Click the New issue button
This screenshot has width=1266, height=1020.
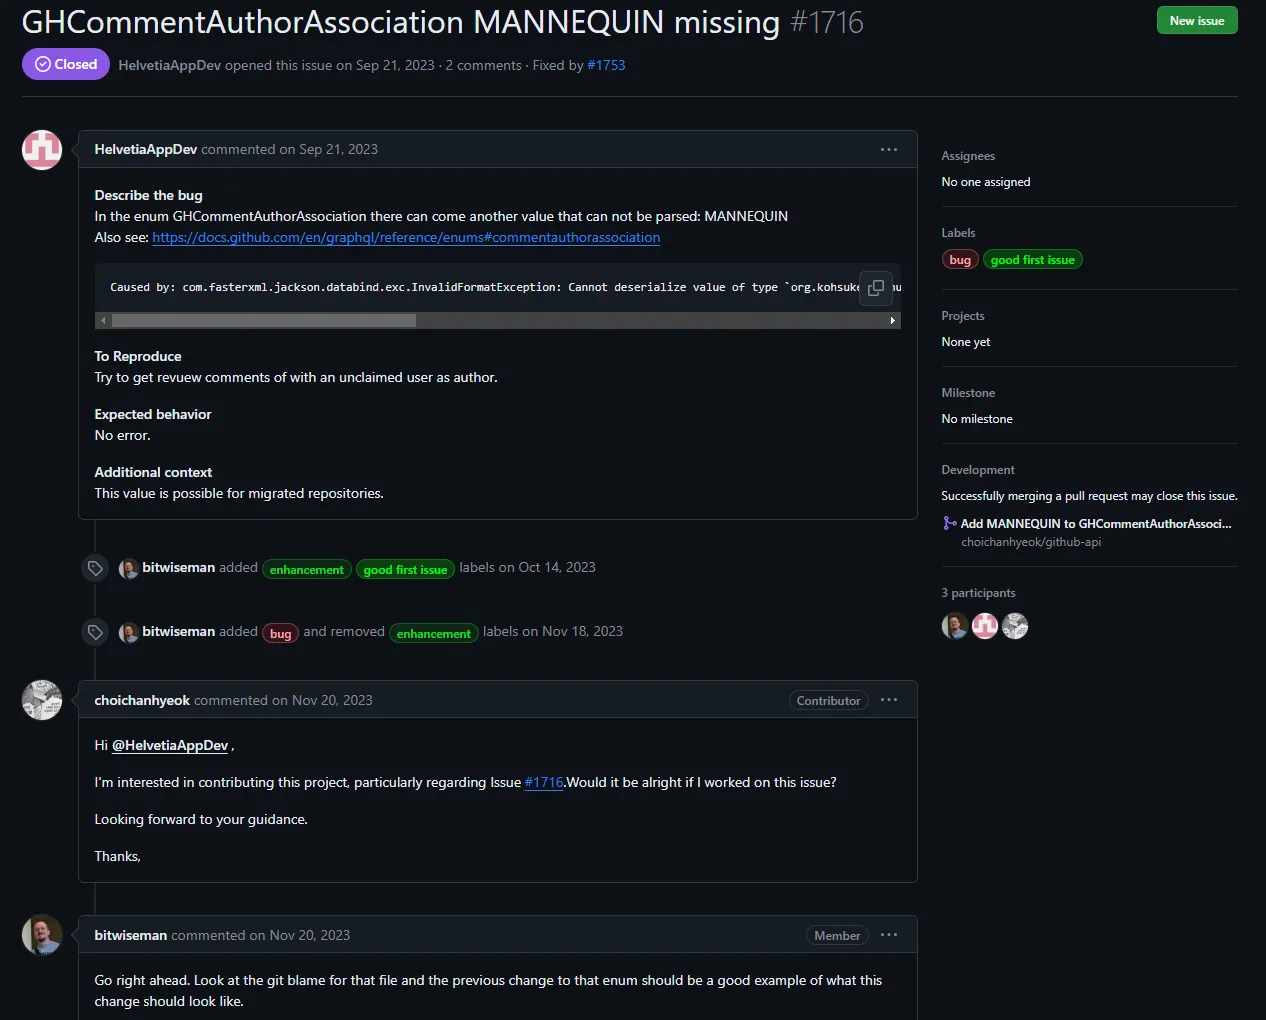coord(1197,21)
